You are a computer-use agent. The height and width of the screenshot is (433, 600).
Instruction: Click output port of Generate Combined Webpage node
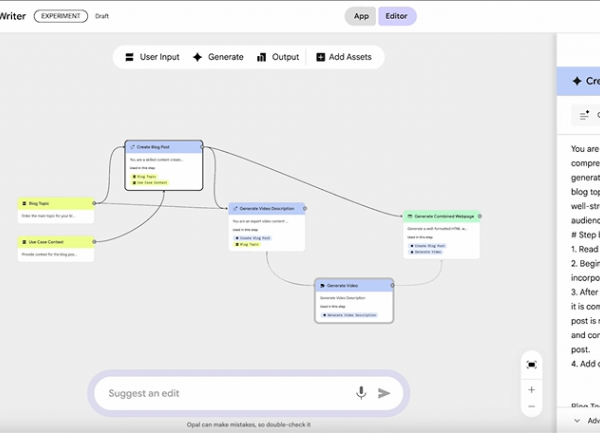(479, 216)
